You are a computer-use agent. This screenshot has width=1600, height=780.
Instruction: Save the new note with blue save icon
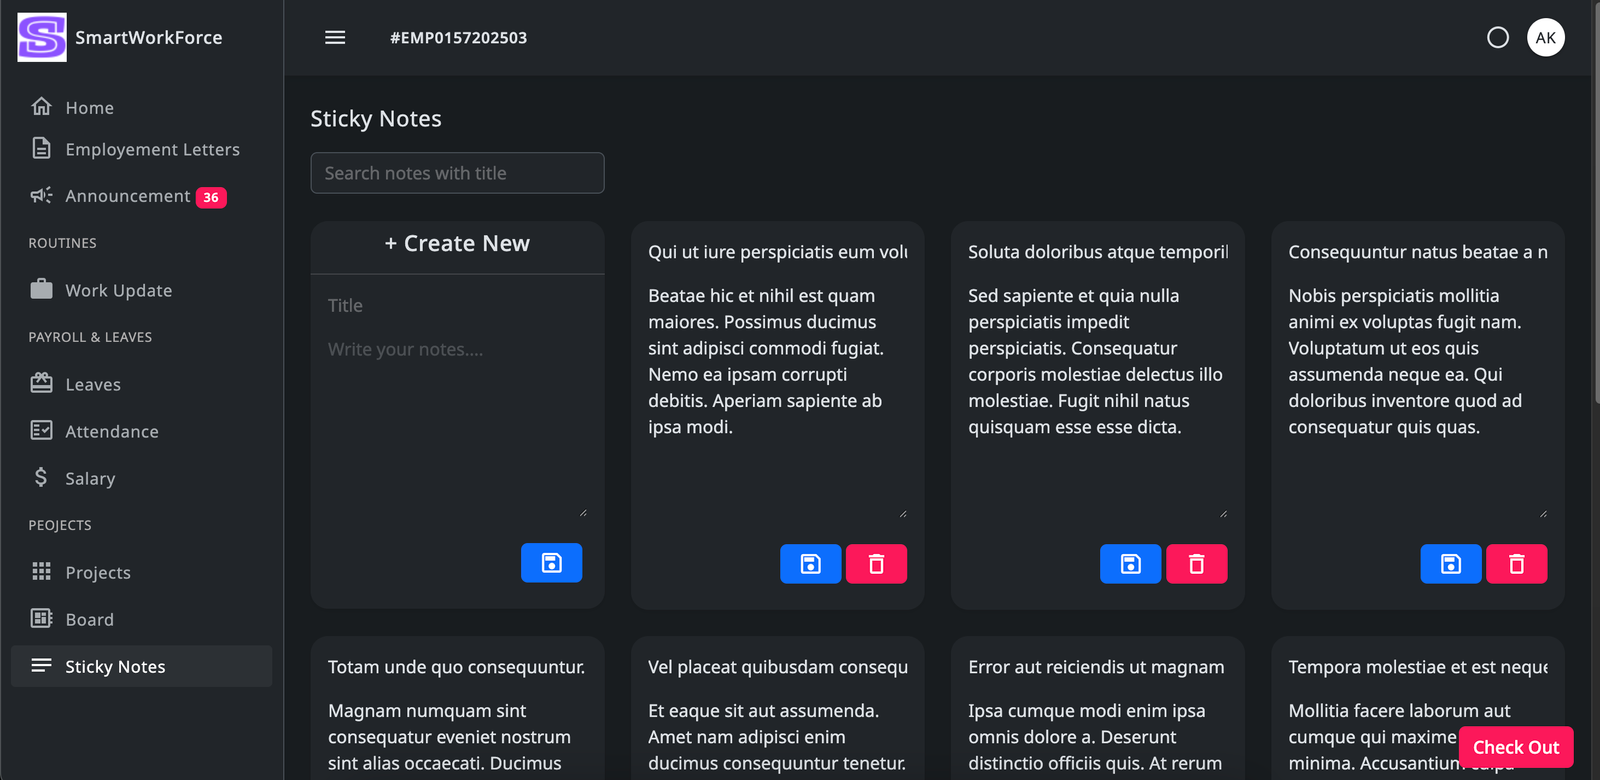[551, 563]
